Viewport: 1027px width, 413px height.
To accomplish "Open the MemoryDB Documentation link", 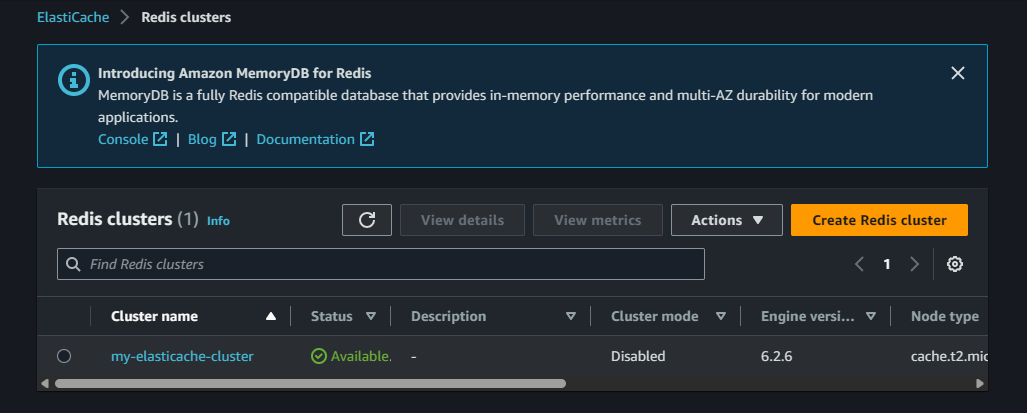I will (305, 139).
